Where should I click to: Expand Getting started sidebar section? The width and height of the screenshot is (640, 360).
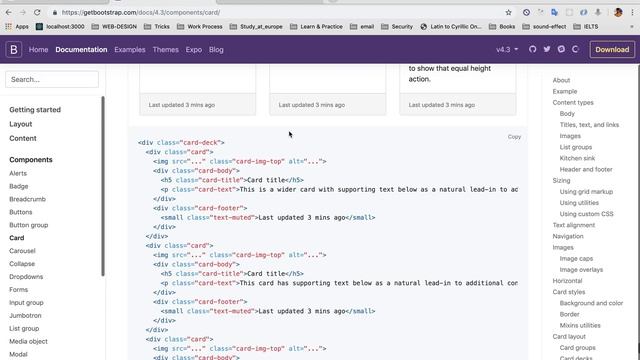(35, 110)
